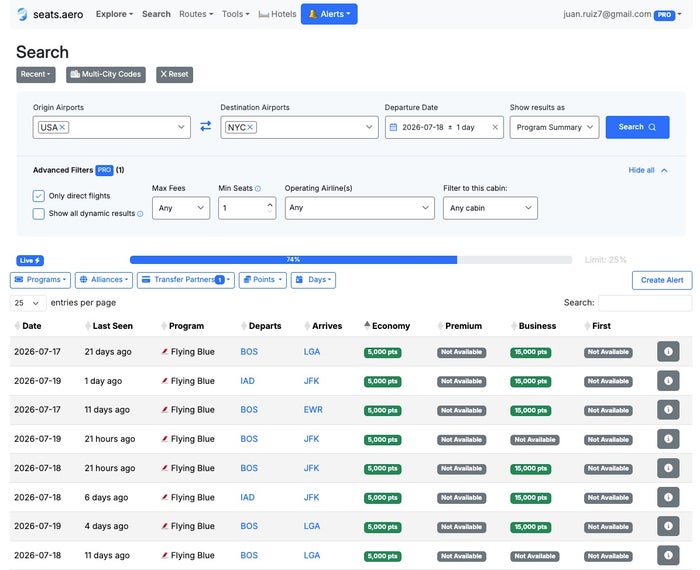This screenshot has height=570, width=700.
Task: Click the Live status badge
Action: tap(30, 260)
